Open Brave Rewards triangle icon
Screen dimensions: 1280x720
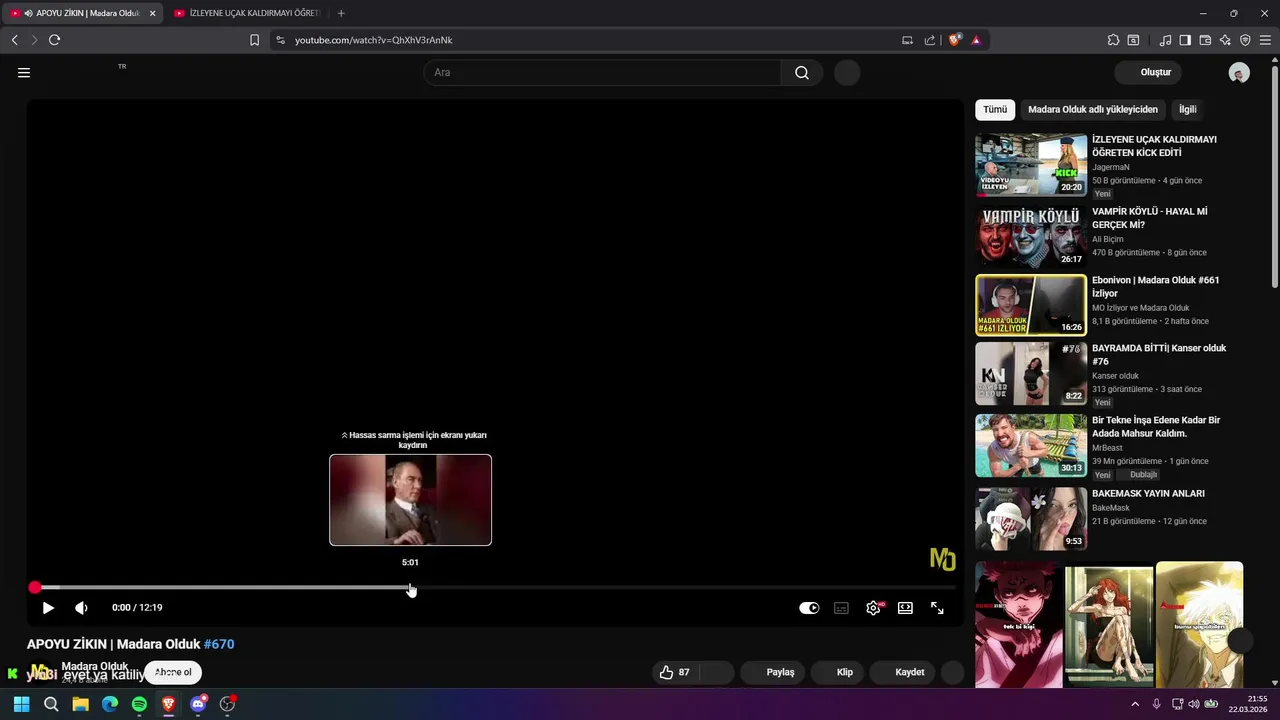[976, 40]
